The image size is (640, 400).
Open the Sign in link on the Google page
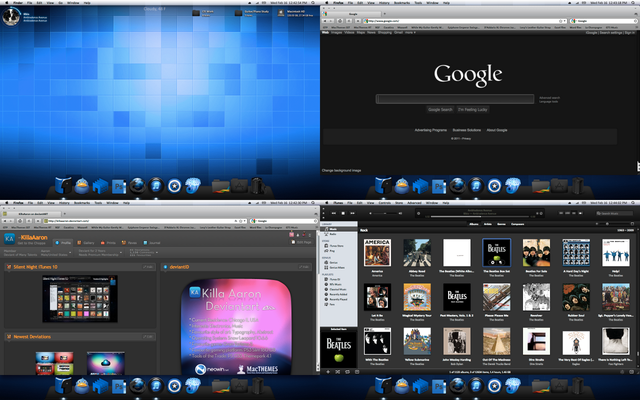click(629, 32)
